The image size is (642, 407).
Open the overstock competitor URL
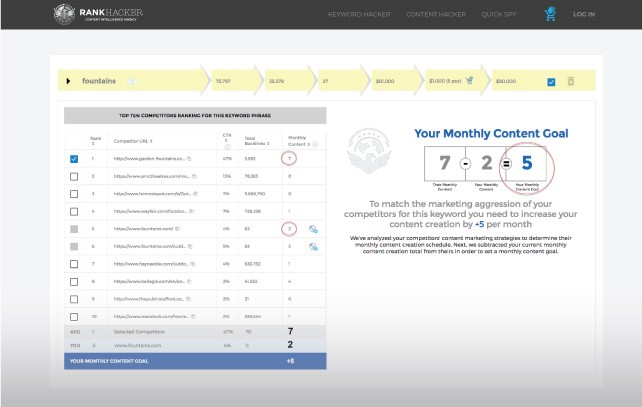tap(151, 317)
